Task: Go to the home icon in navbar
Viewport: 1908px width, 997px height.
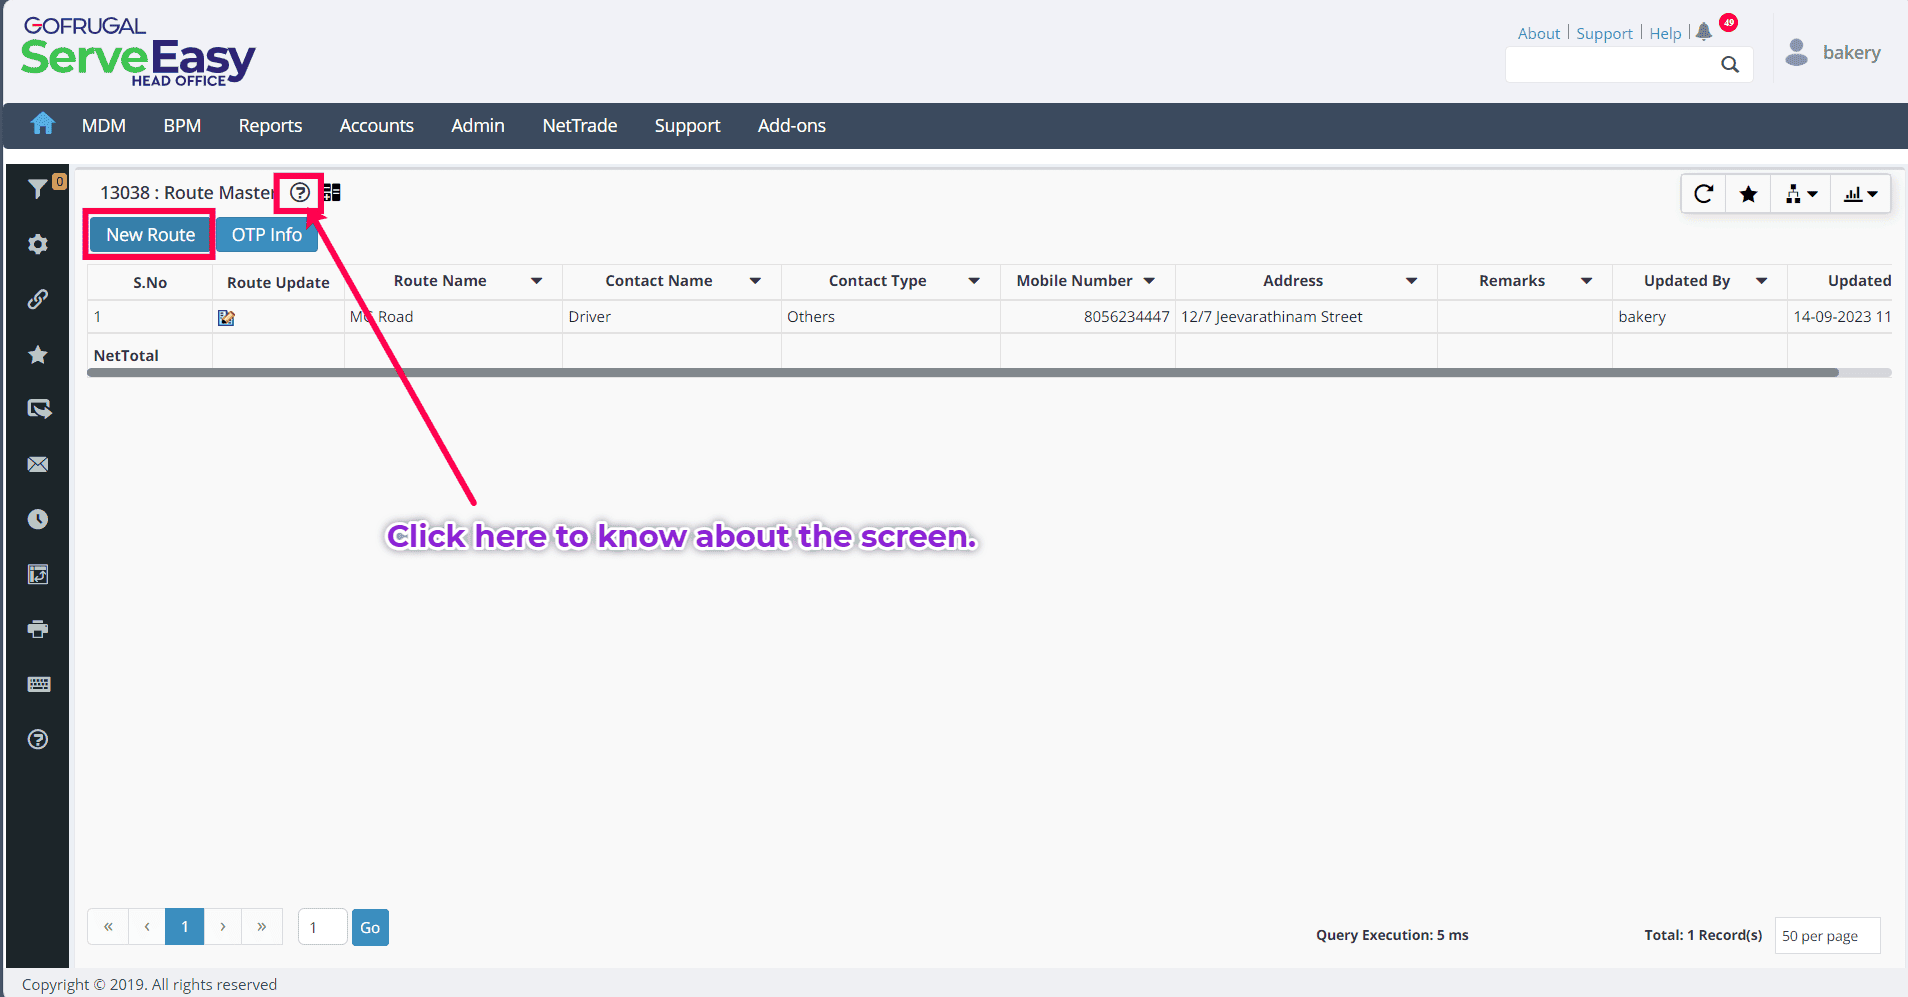Action: (x=42, y=124)
